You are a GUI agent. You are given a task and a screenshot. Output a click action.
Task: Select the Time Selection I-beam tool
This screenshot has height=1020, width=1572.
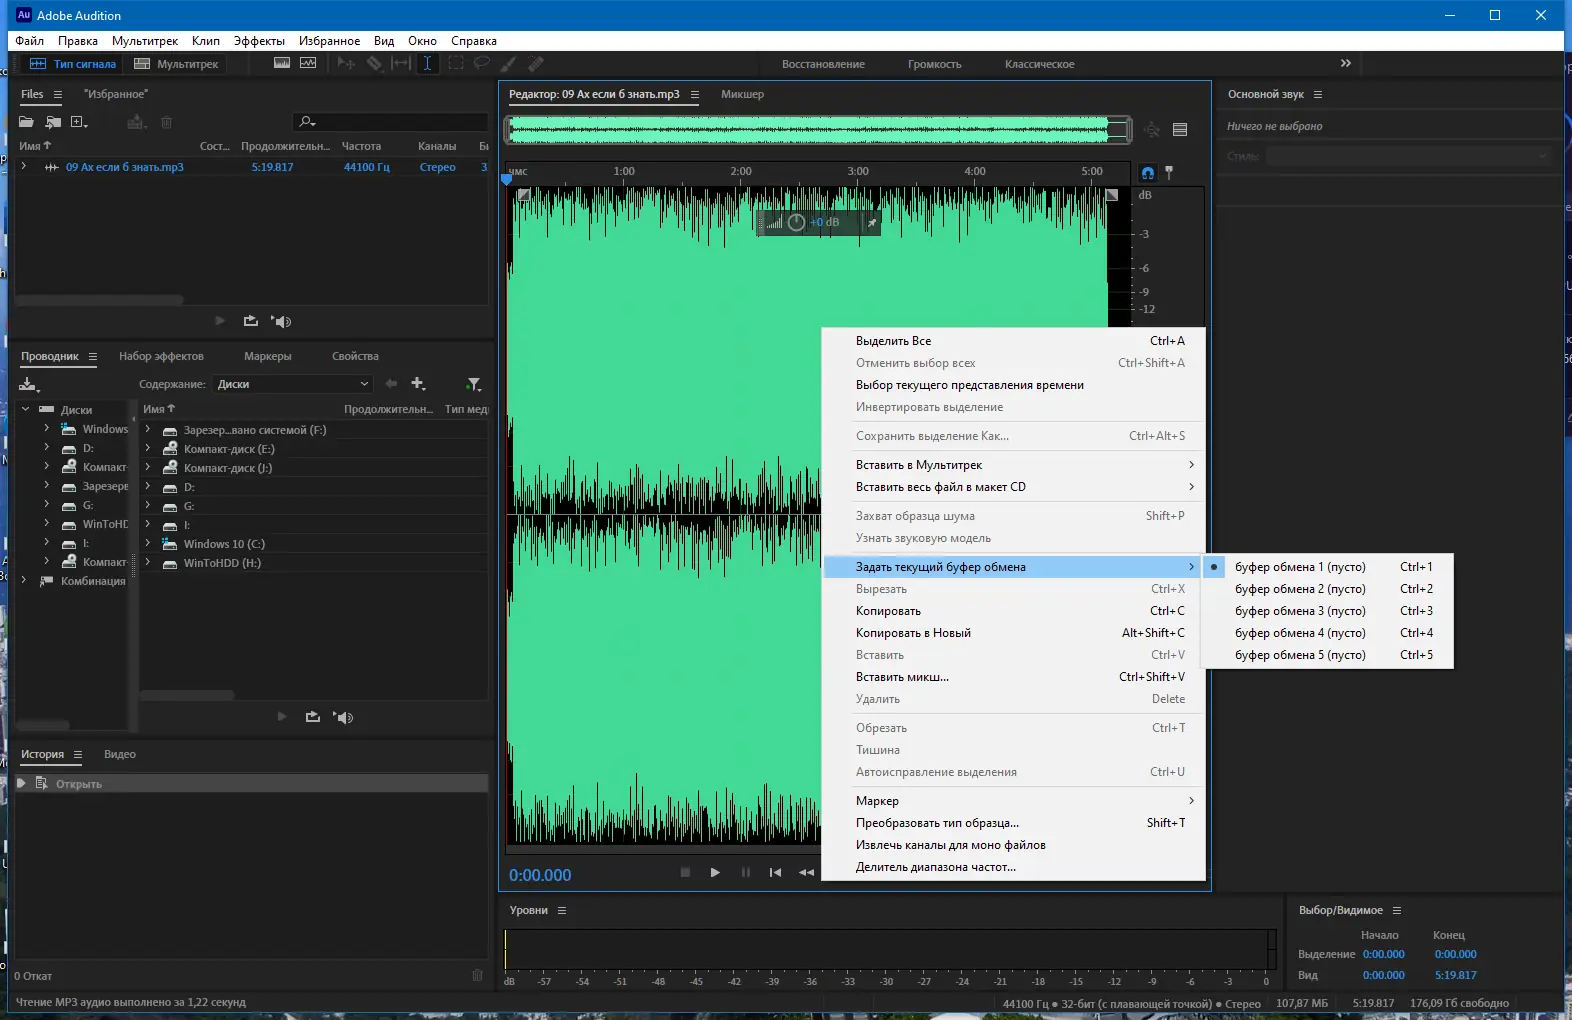click(427, 63)
